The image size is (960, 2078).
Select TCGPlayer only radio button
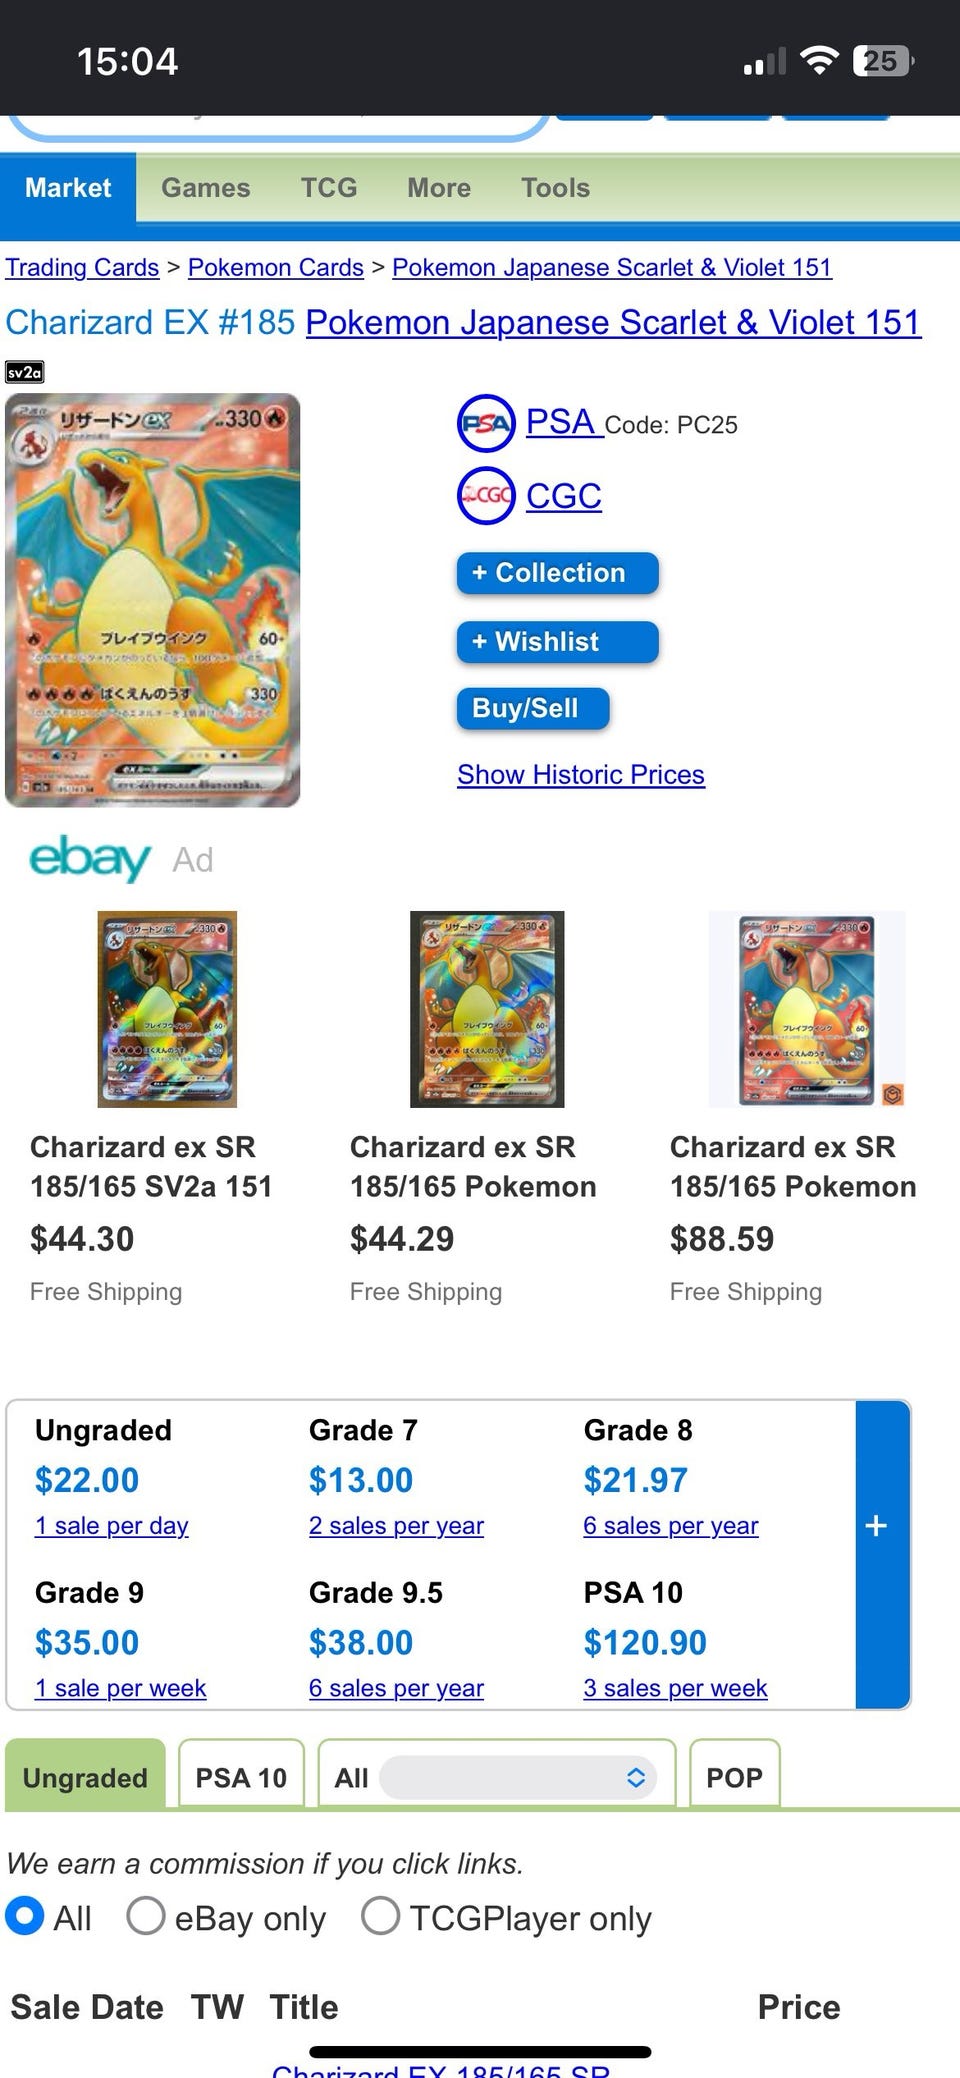point(381,1917)
